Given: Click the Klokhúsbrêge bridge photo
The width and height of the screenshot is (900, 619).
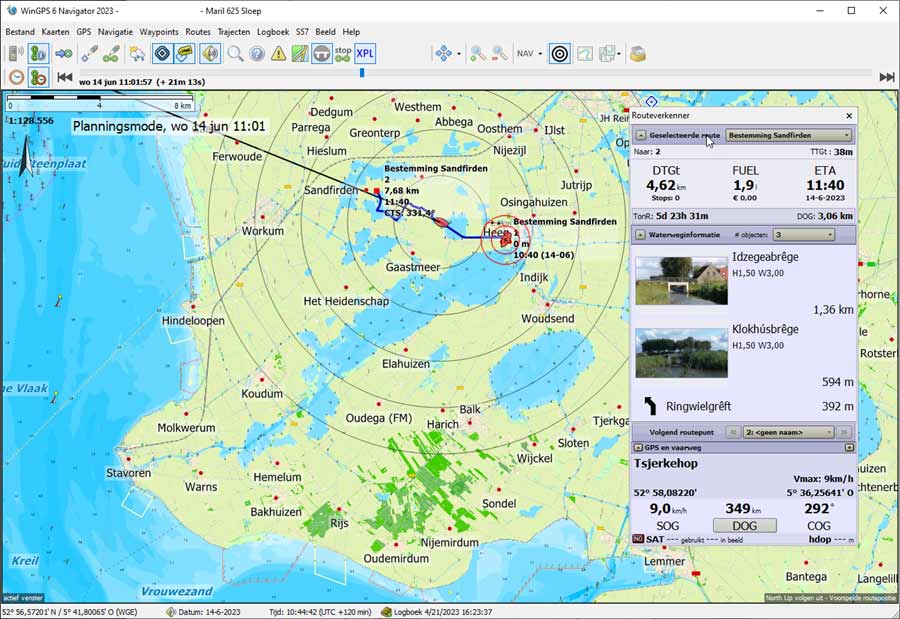Looking at the screenshot, I should [681, 353].
